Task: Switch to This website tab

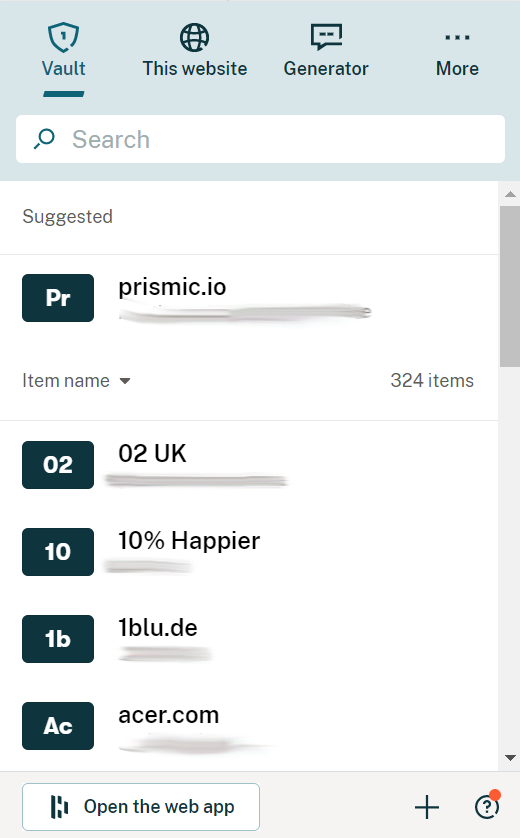Action: click(x=195, y=51)
